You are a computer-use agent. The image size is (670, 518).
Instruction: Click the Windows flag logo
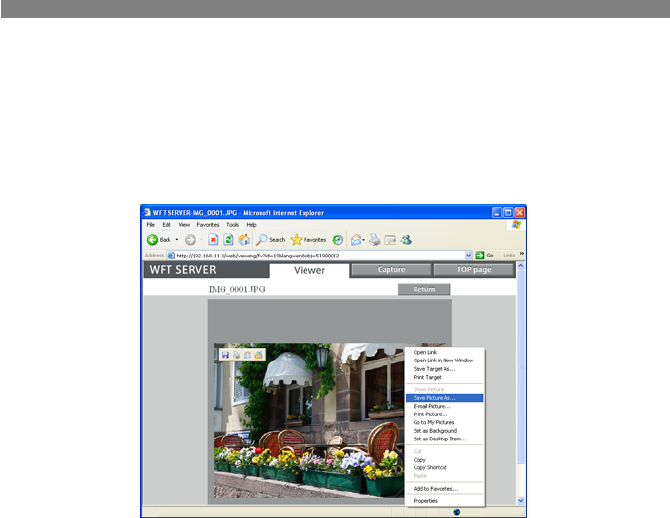coord(516,224)
